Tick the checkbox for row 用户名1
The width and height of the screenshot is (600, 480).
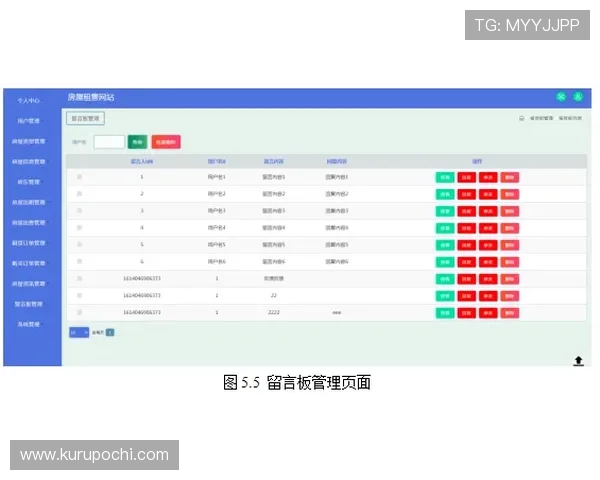coord(79,177)
